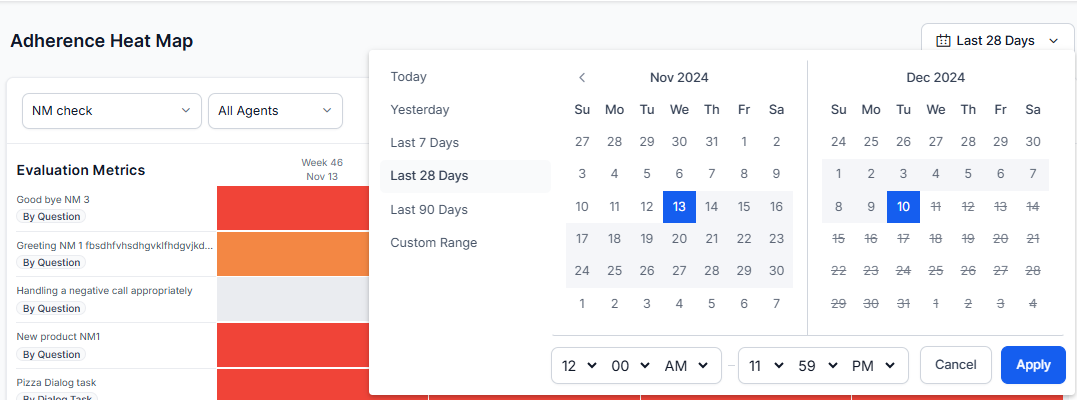Select the start hour dropdown showing 12
The image size is (1077, 400).
[x=579, y=366]
